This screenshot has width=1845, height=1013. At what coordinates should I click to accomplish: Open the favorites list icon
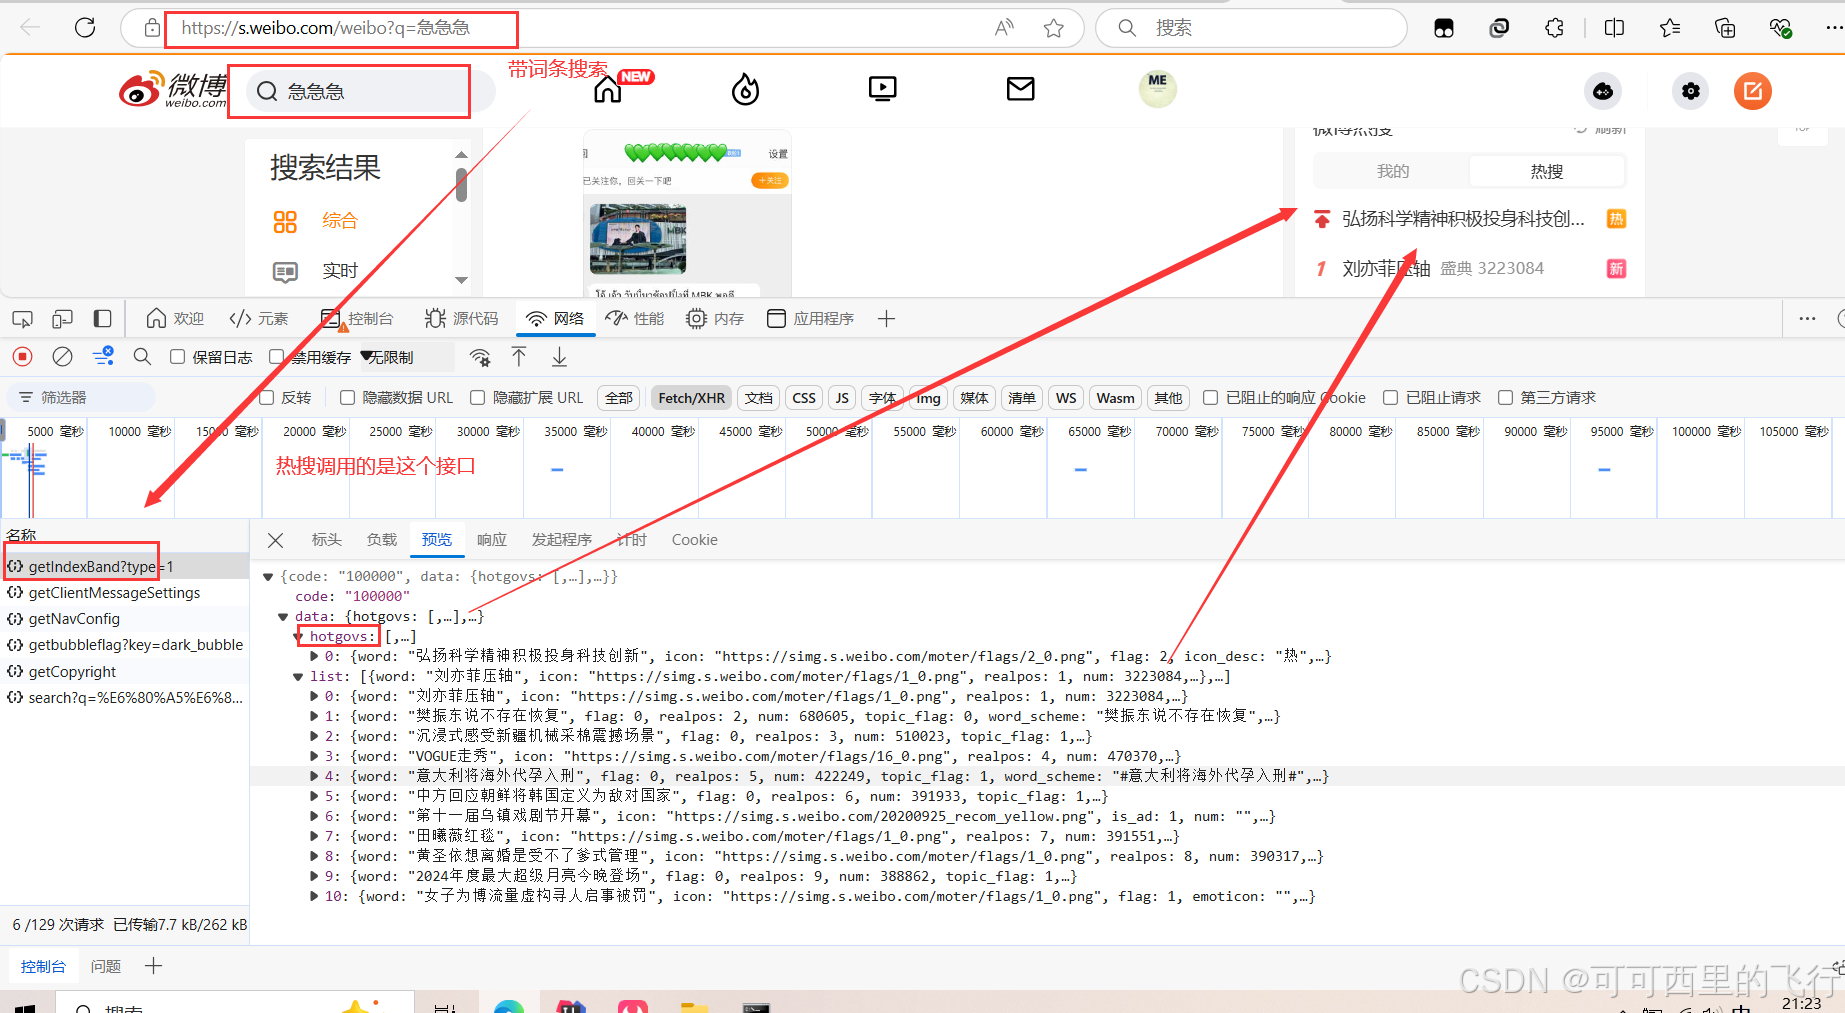pyautogui.click(x=1669, y=28)
